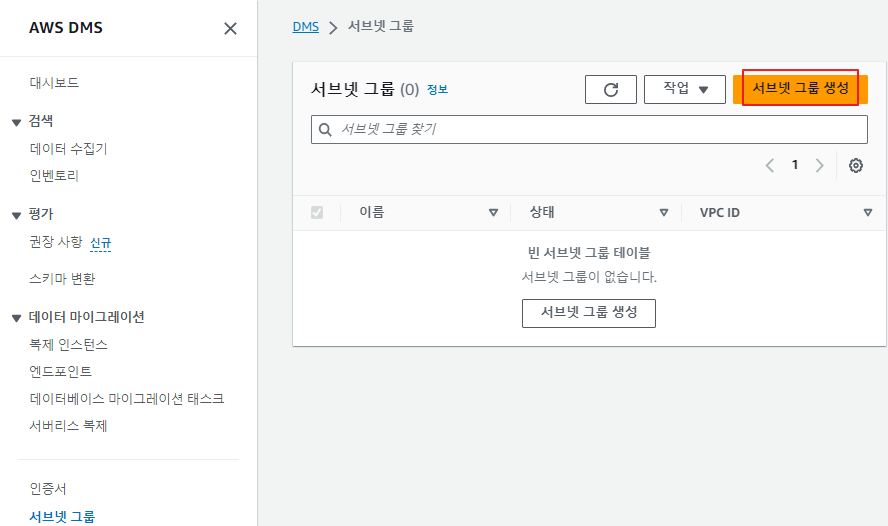Click the search magnifier icon

click(325, 130)
